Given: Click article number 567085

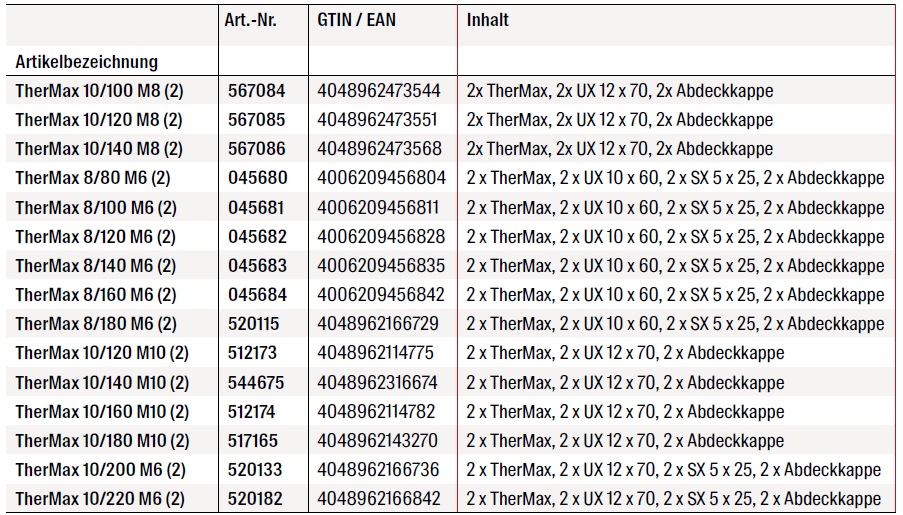Looking at the screenshot, I should coord(256,120).
